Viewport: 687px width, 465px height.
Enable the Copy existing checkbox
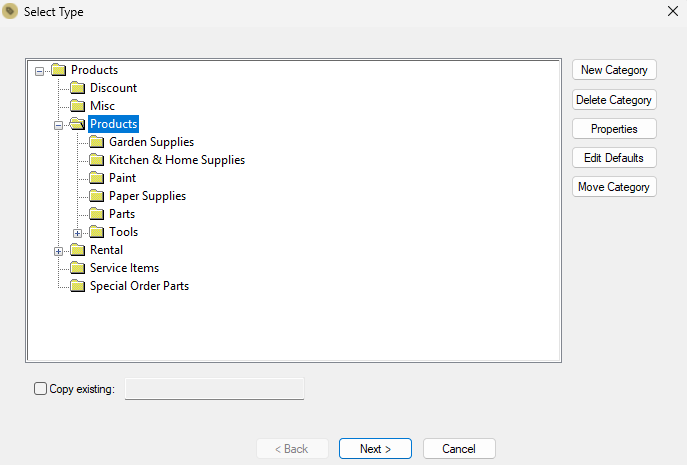[40, 389]
